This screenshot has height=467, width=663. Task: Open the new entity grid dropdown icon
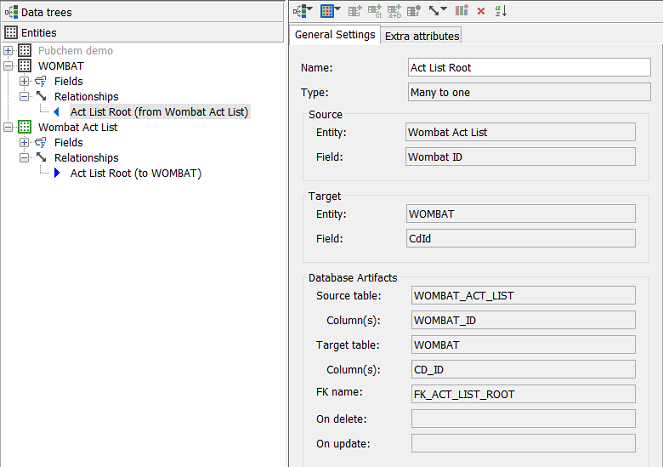[x=329, y=11]
